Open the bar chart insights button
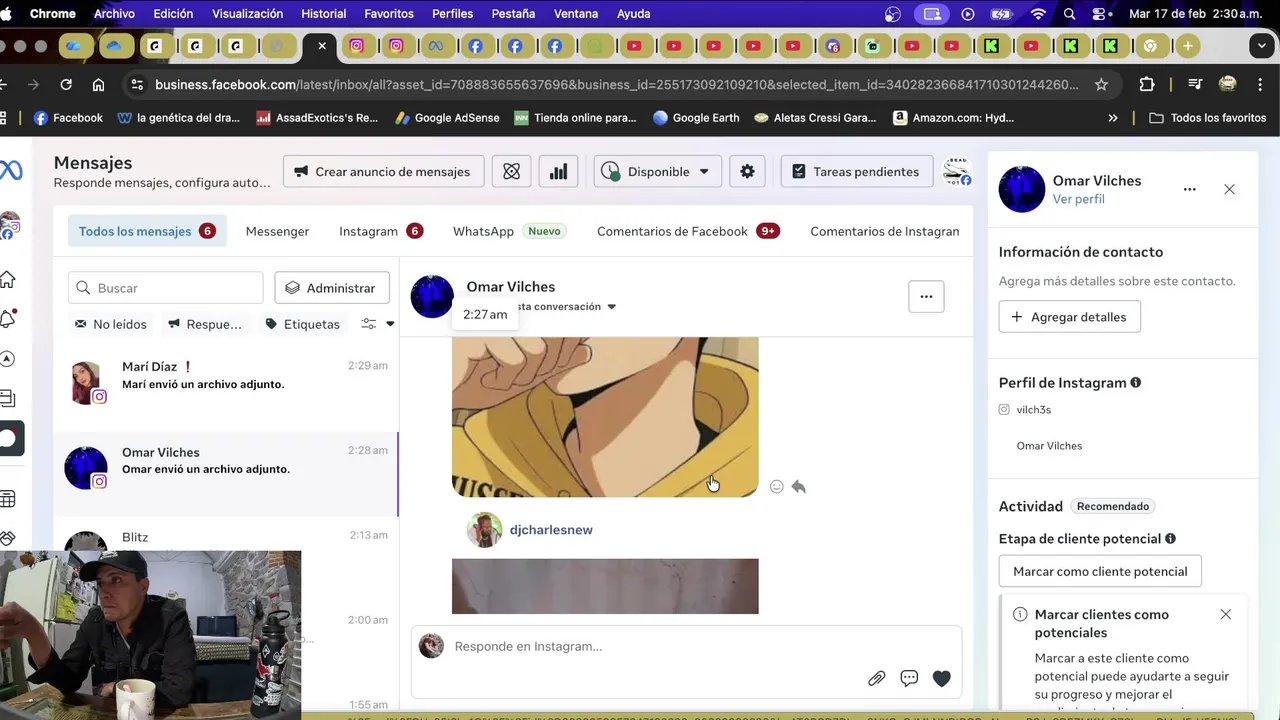 coord(558,171)
